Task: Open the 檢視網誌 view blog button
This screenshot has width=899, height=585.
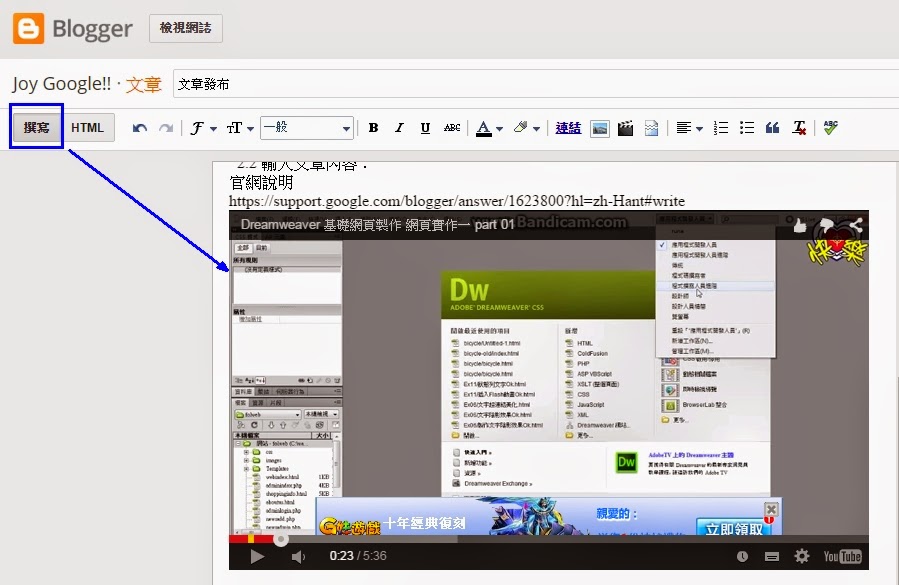Action: (186, 28)
